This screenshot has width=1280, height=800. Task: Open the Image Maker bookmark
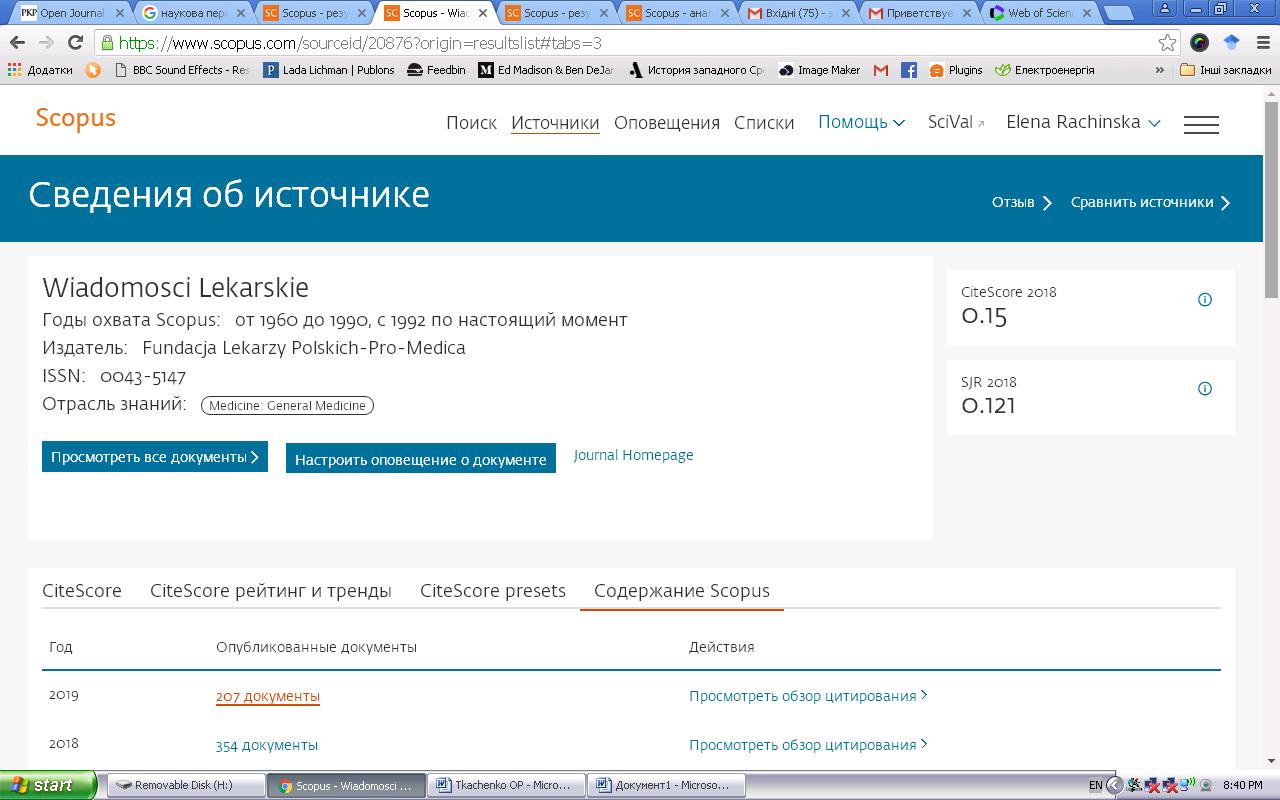(819, 70)
